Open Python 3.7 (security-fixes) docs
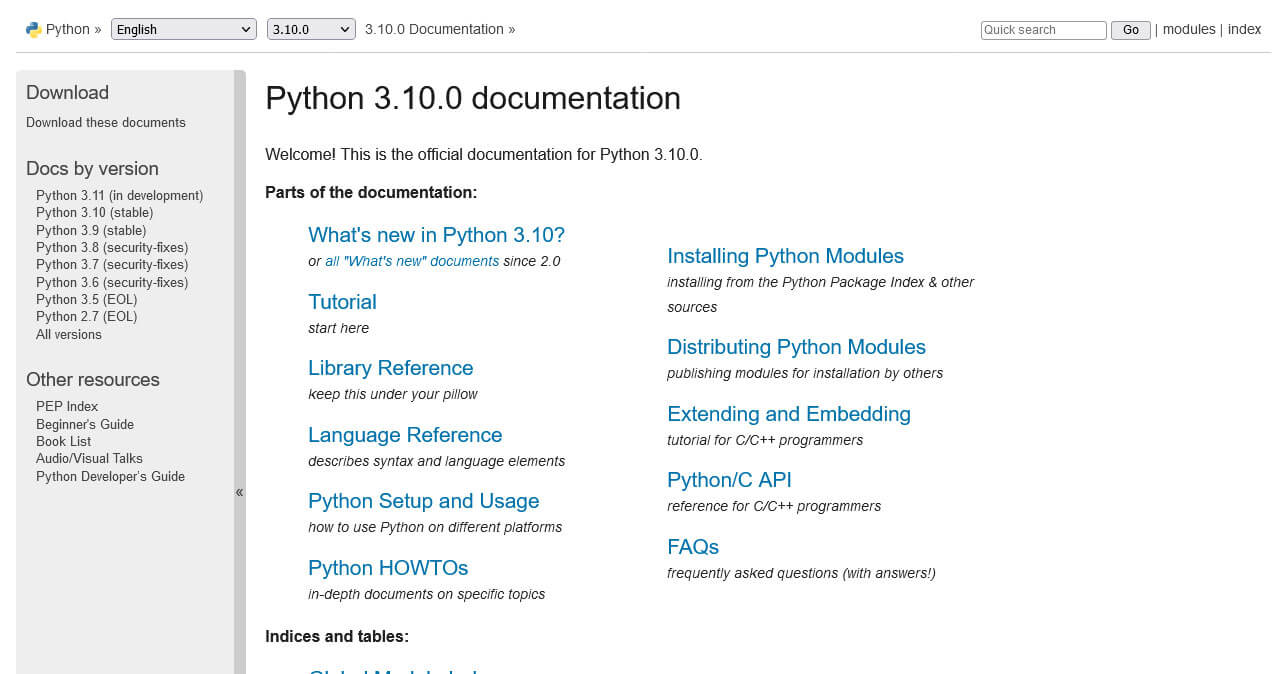 click(112, 264)
